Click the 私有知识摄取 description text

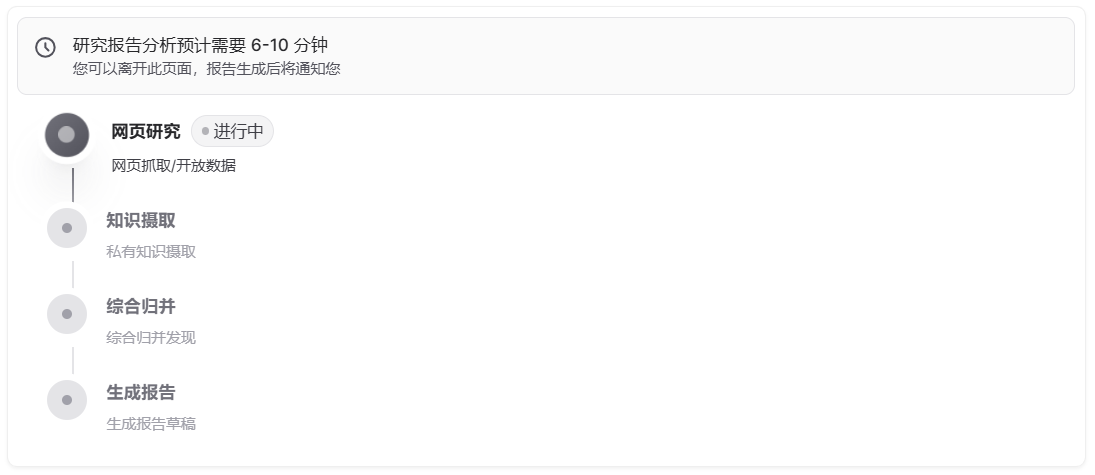[151, 251]
